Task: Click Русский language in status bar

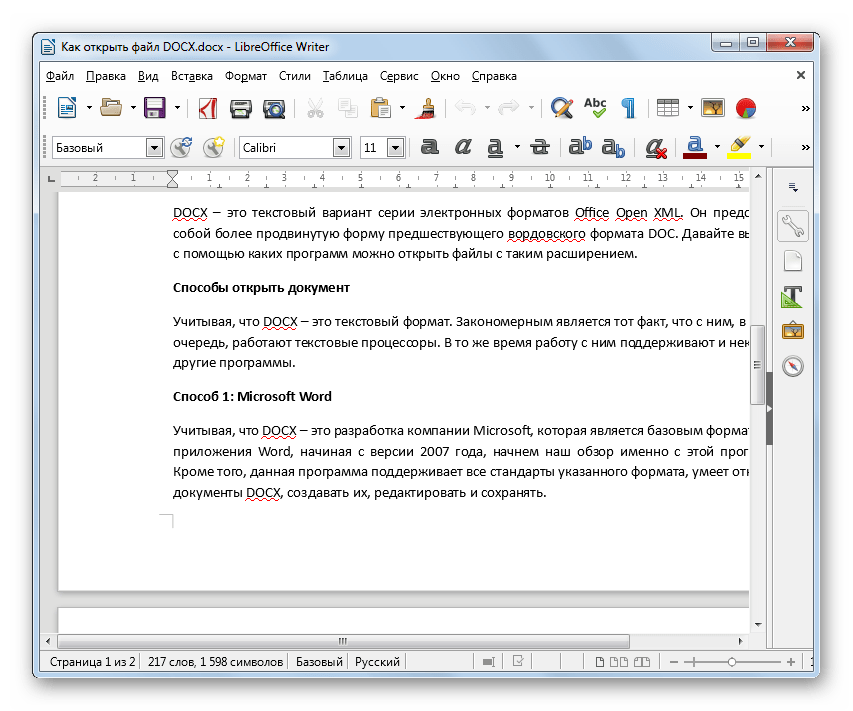Action: coord(377,662)
